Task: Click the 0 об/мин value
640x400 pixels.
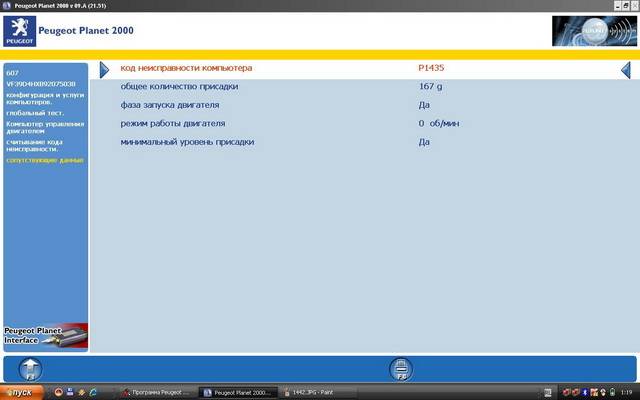Action: click(439, 123)
